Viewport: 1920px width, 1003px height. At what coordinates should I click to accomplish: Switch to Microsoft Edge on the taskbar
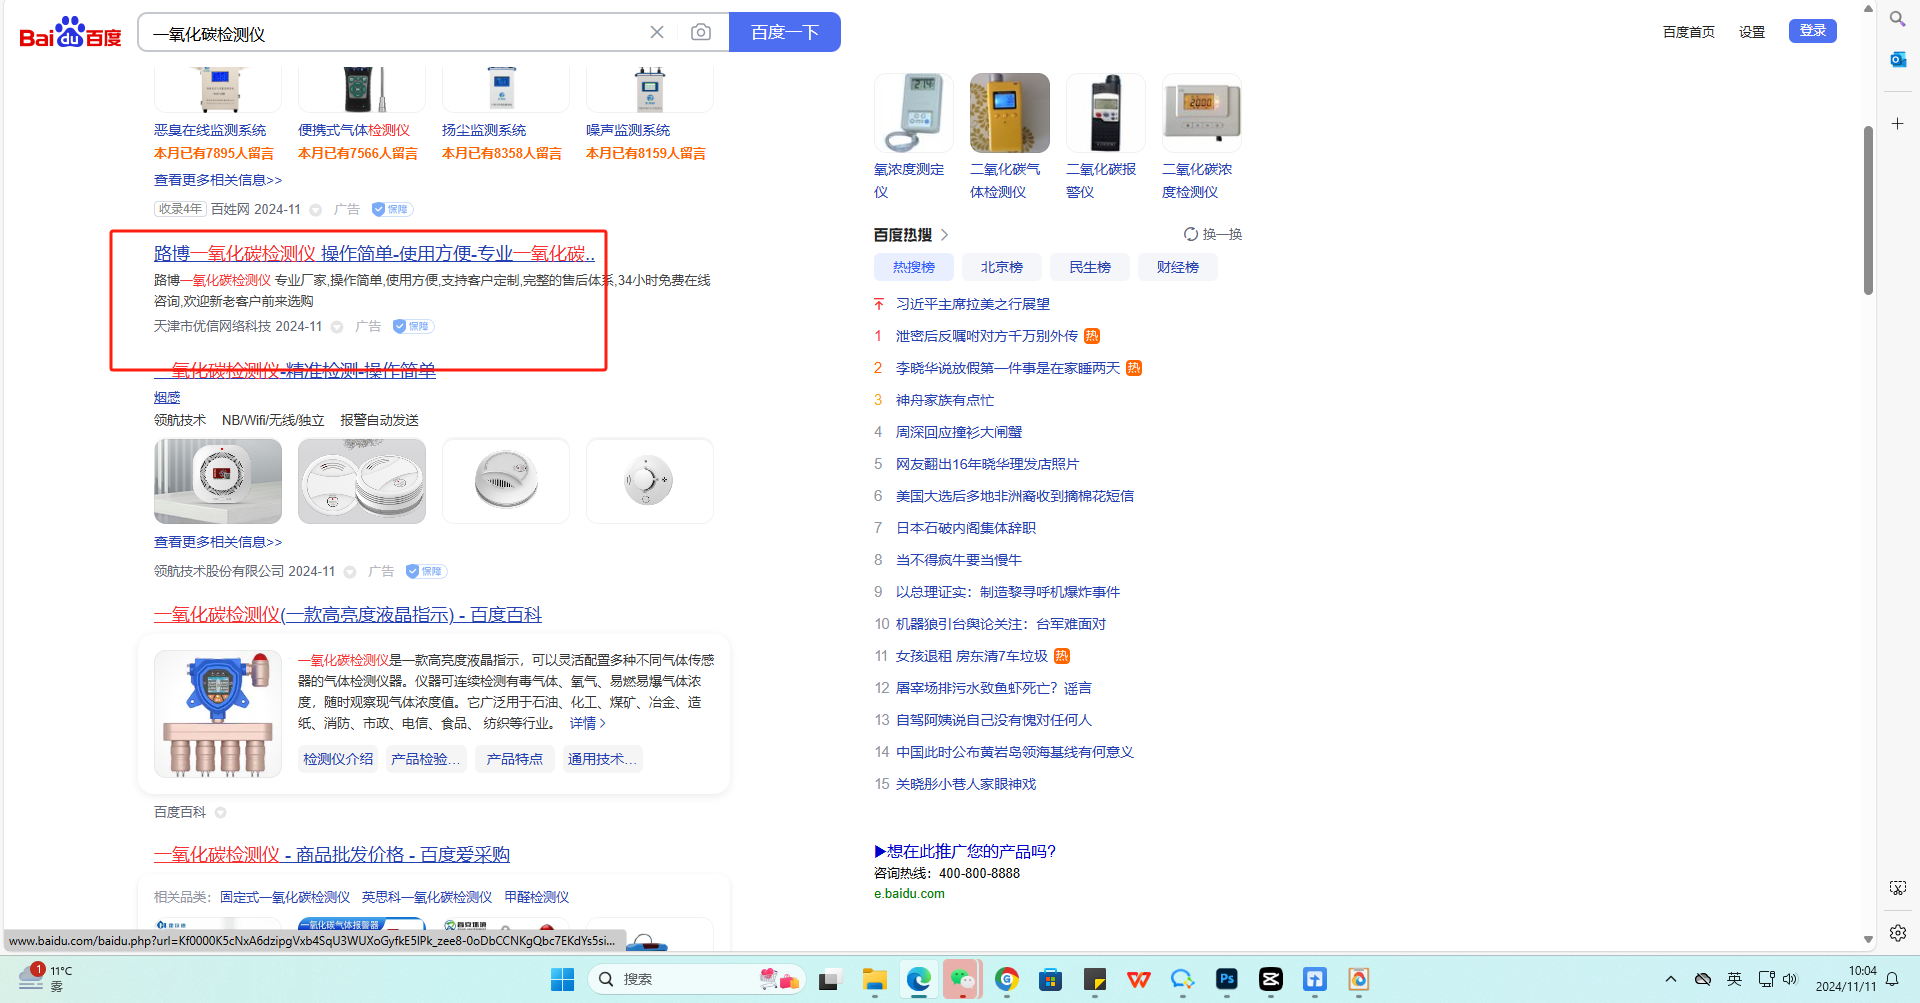918,979
